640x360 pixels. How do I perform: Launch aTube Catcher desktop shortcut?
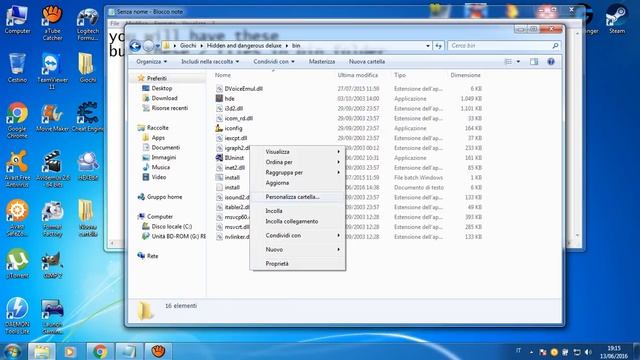[x=52, y=22]
